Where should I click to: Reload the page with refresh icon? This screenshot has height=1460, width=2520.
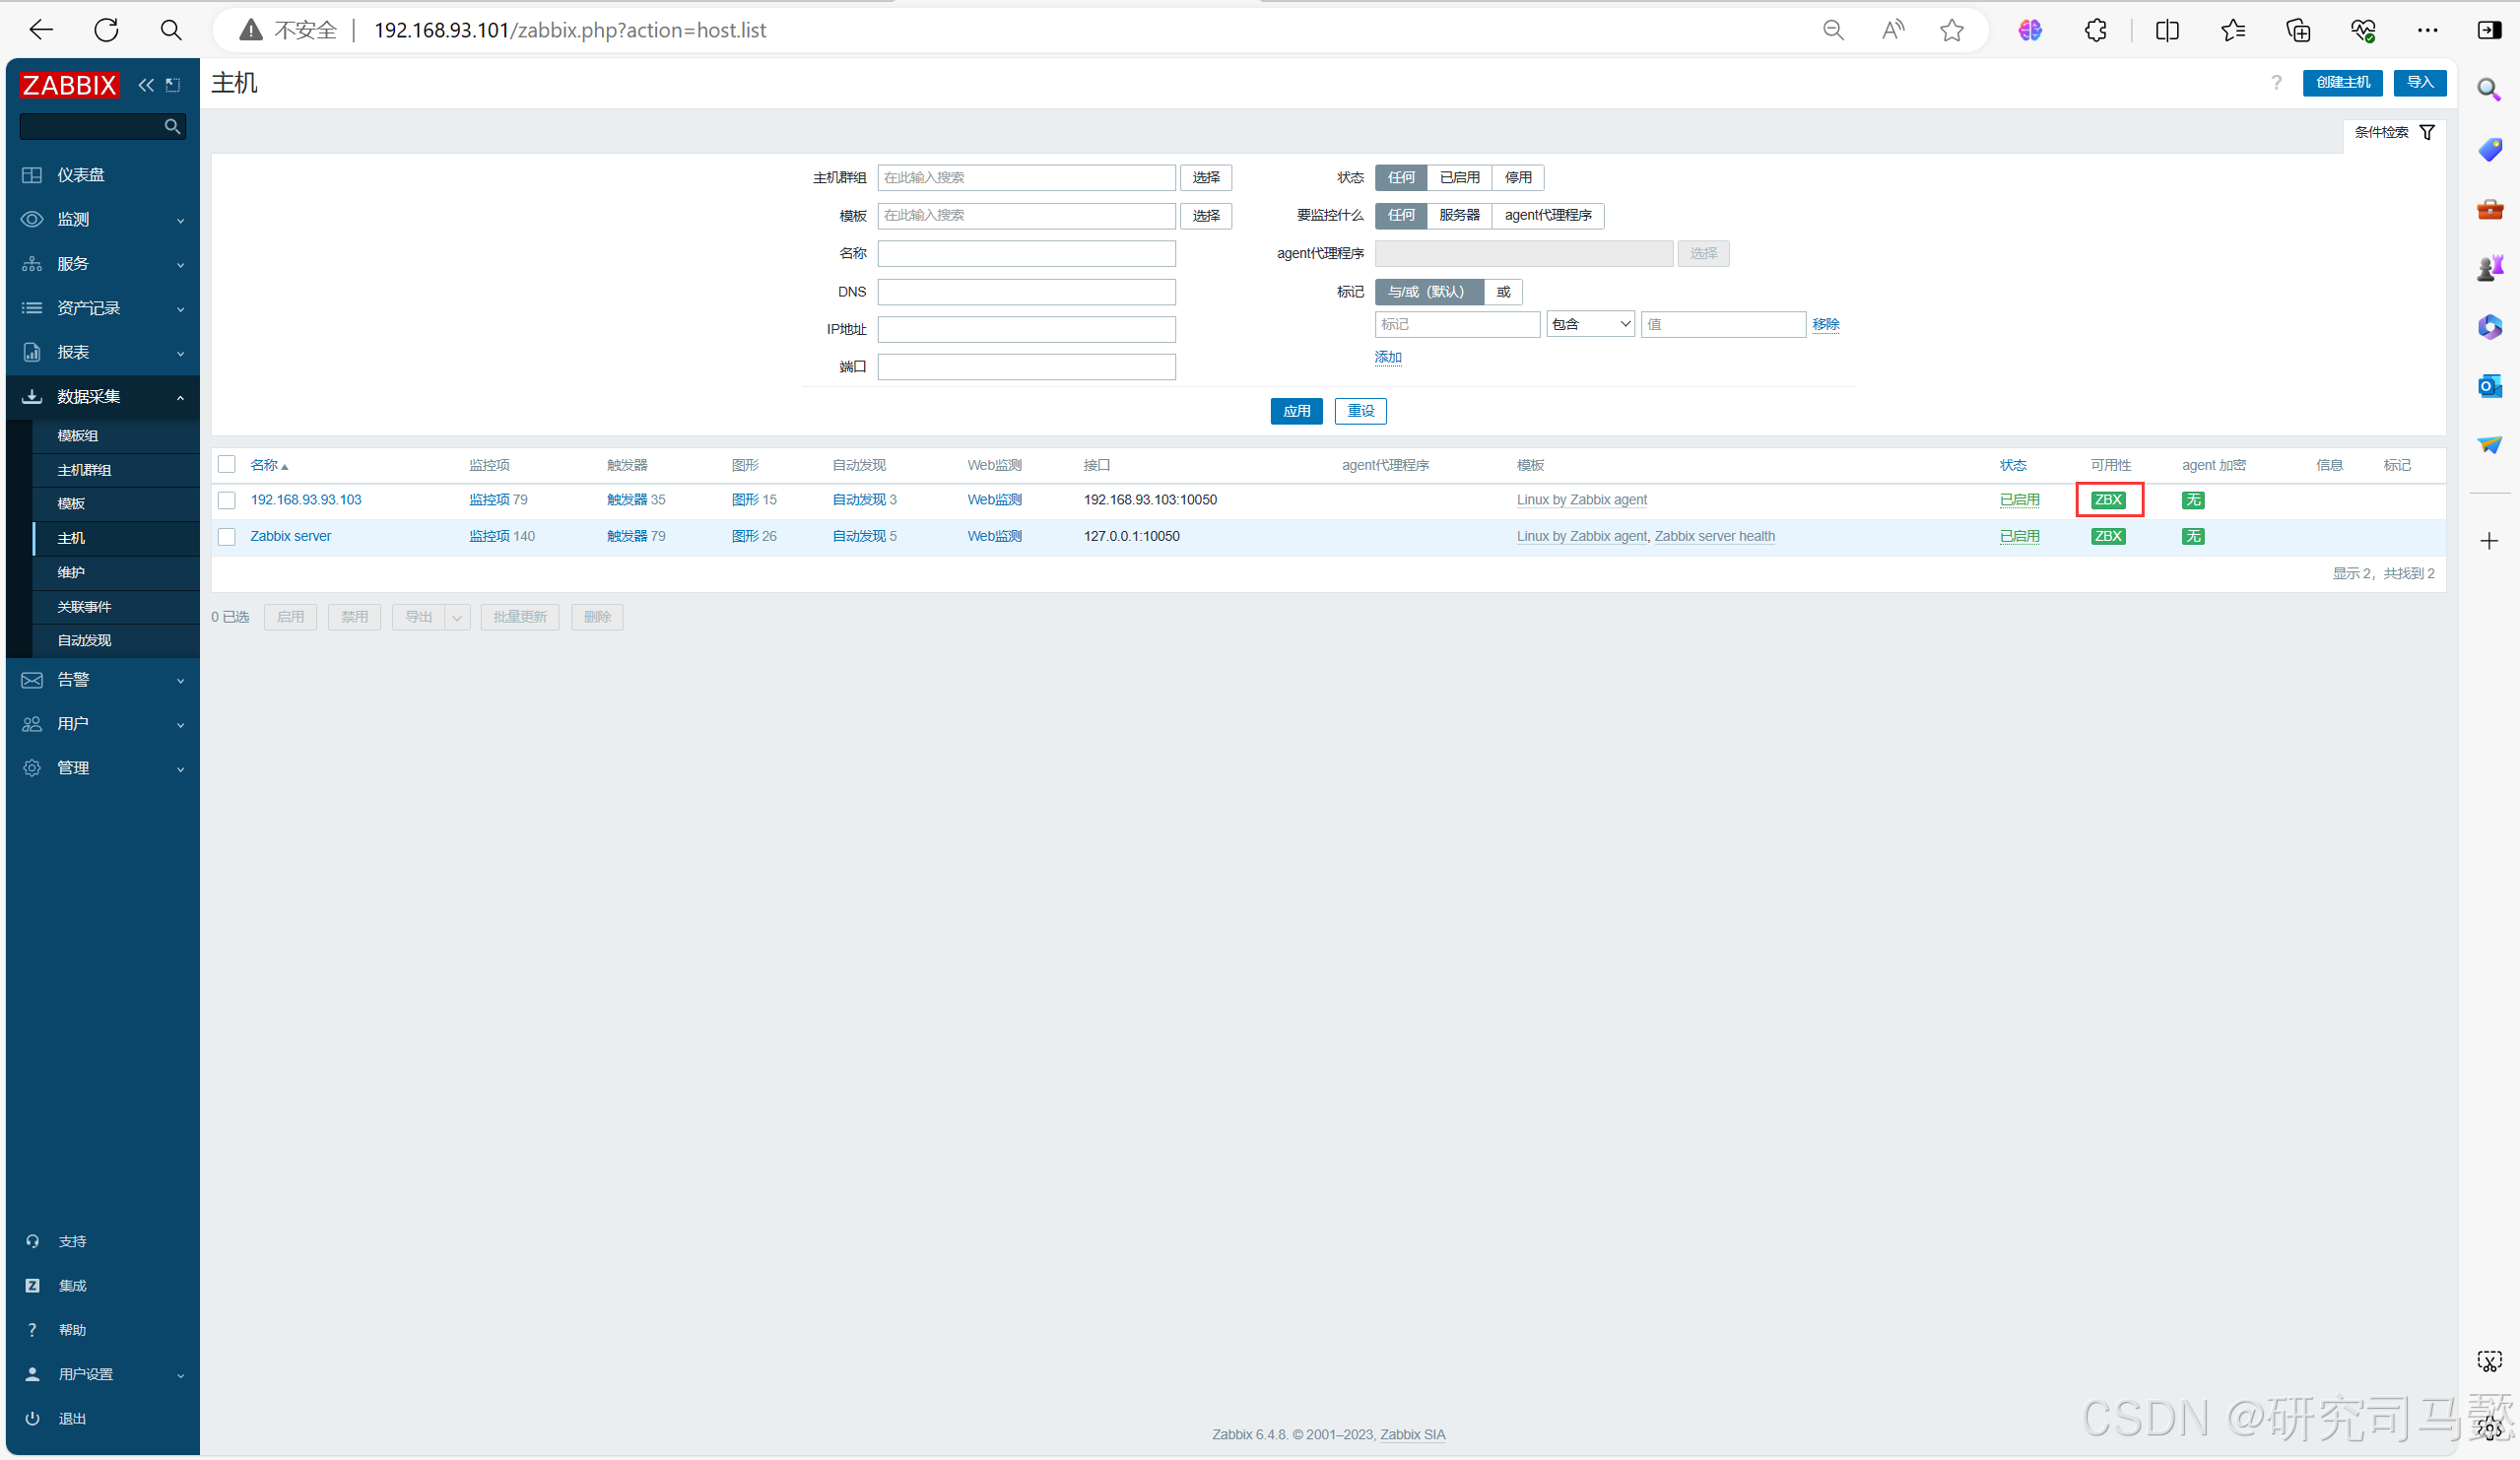(x=106, y=30)
